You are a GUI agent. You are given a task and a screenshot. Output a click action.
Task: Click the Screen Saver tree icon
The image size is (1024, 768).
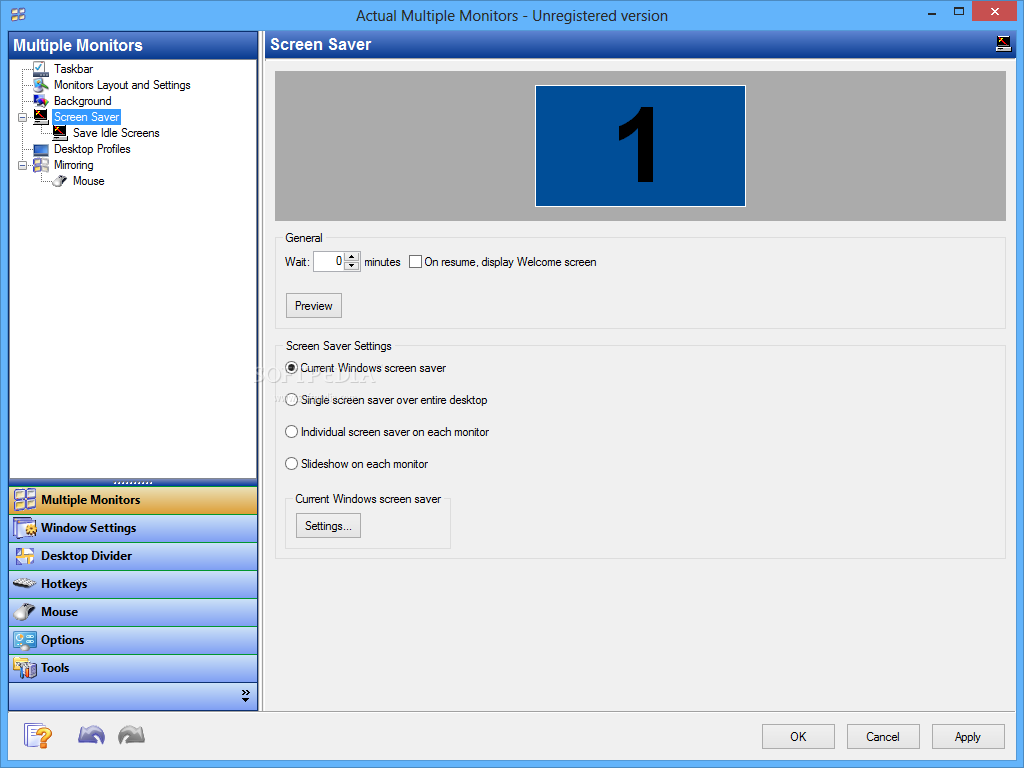click(40, 117)
